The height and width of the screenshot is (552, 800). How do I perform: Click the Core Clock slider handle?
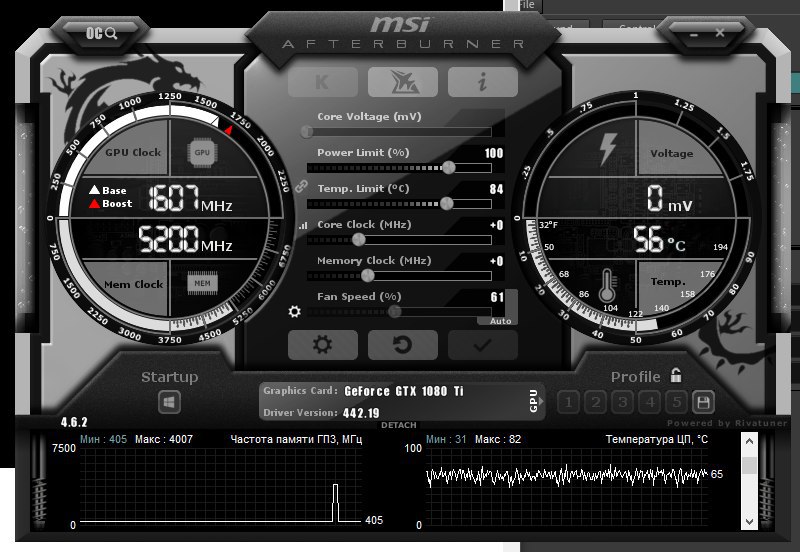[x=359, y=239]
